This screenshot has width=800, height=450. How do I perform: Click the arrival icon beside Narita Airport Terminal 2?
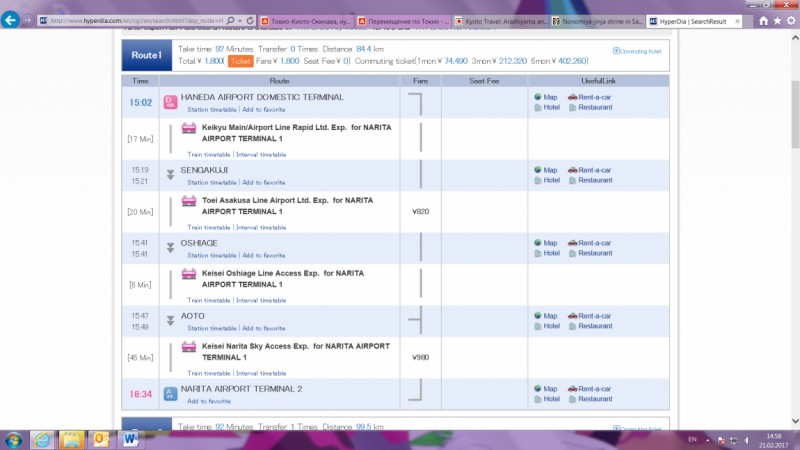pos(169,391)
